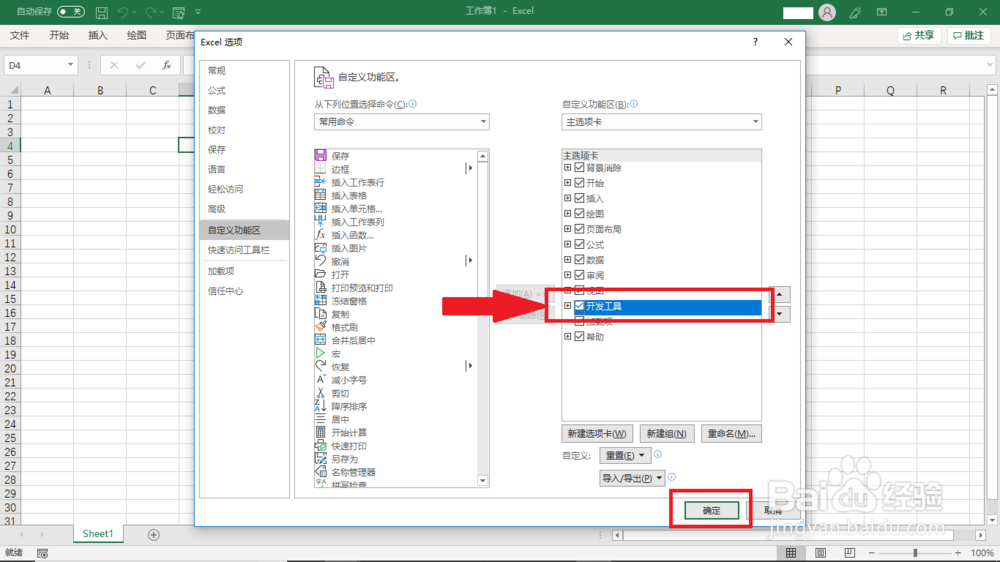Select the 剪切 scissors command icon

[320, 393]
